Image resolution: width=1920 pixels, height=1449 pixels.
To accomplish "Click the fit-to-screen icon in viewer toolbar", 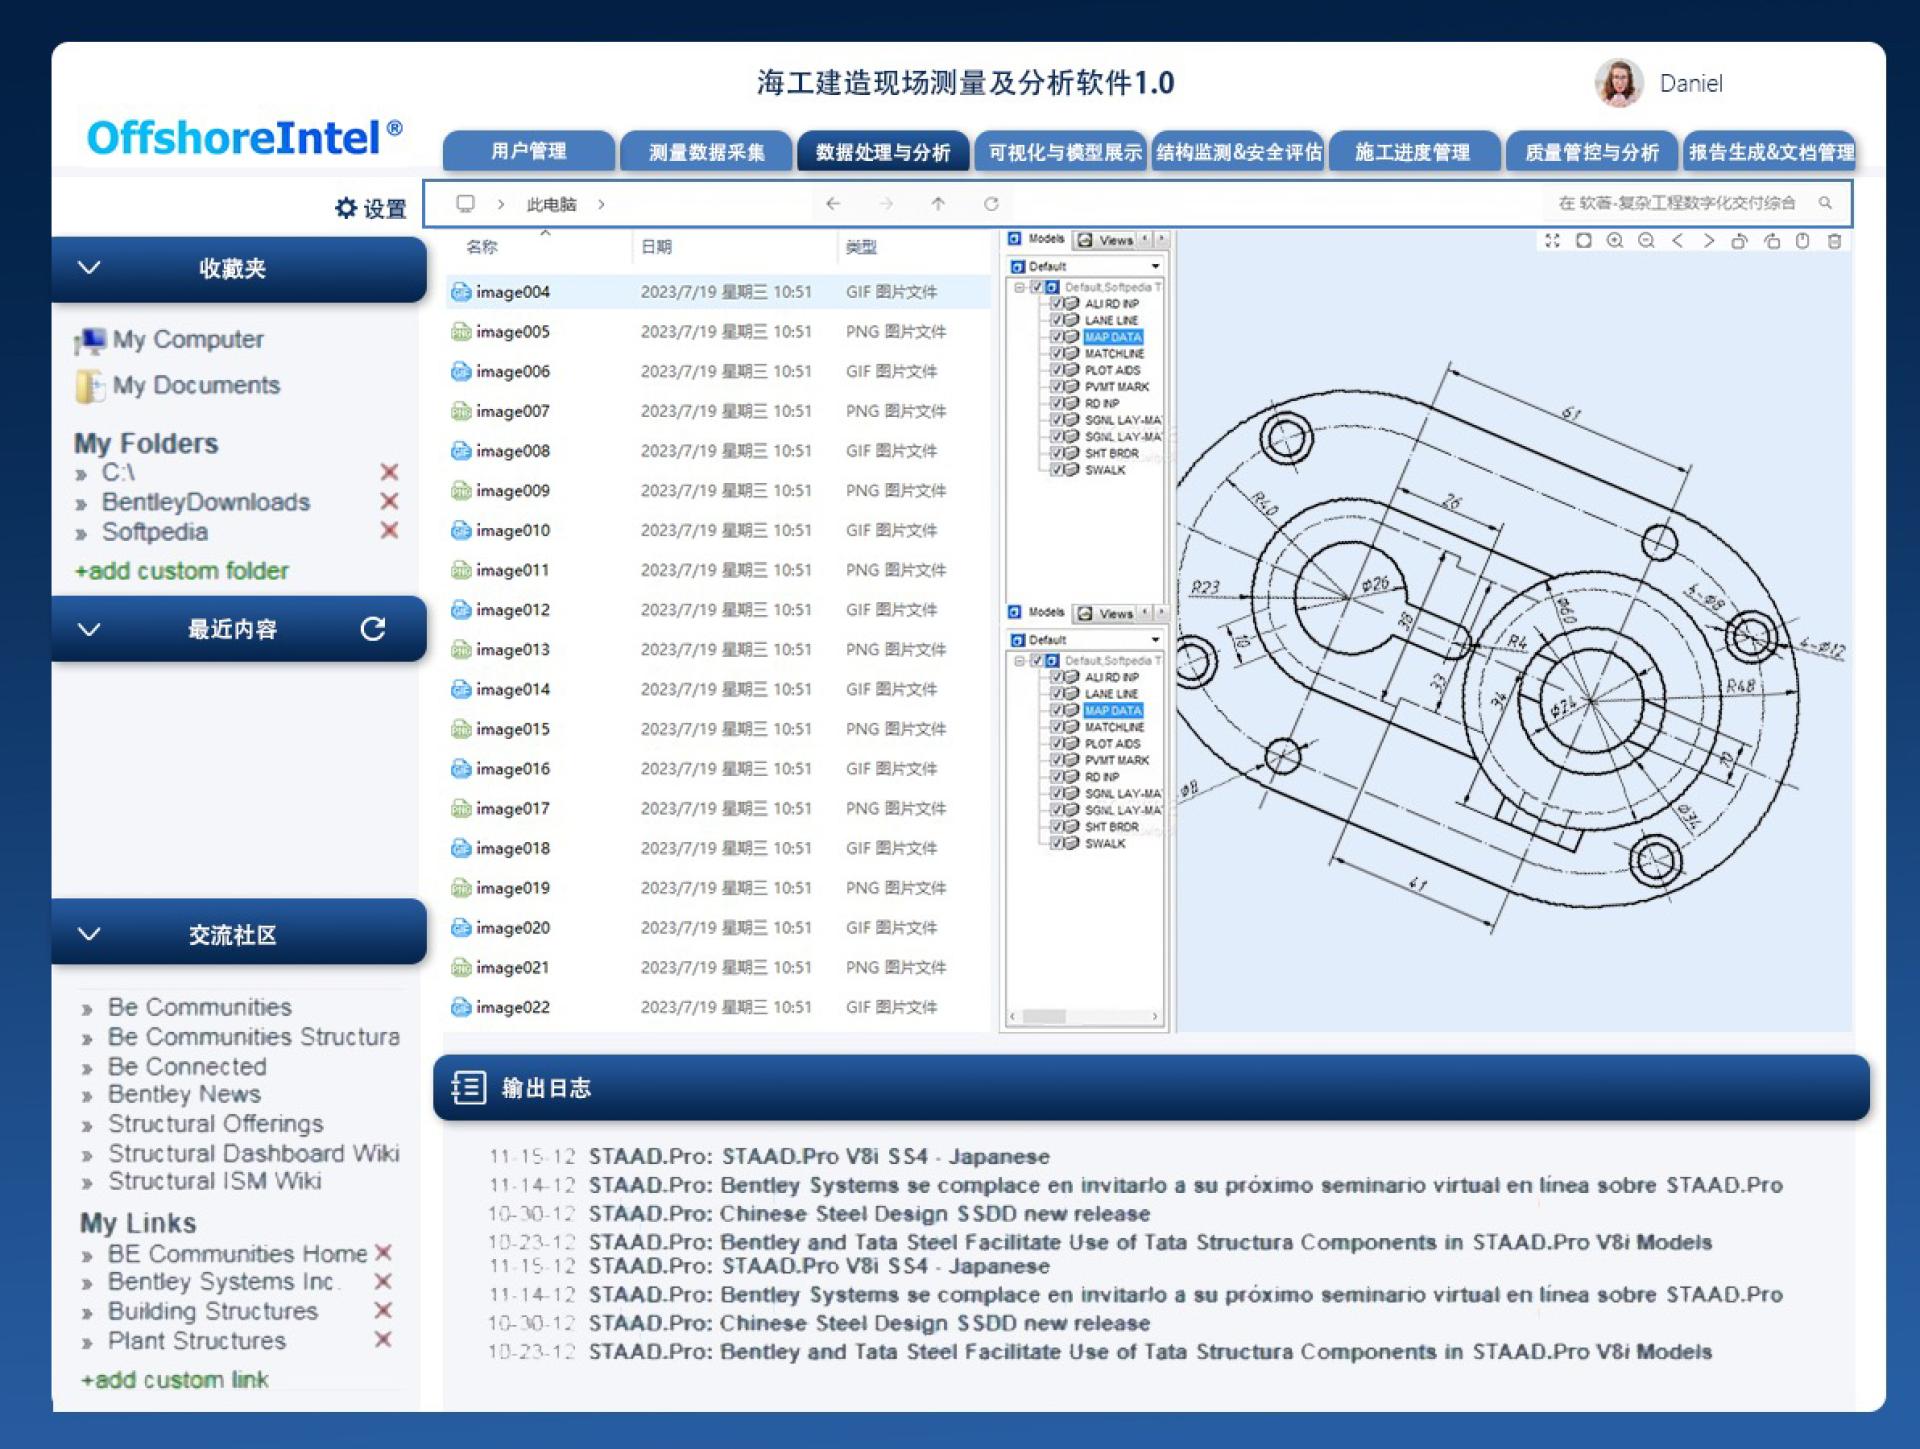I will pyautogui.click(x=1552, y=241).
